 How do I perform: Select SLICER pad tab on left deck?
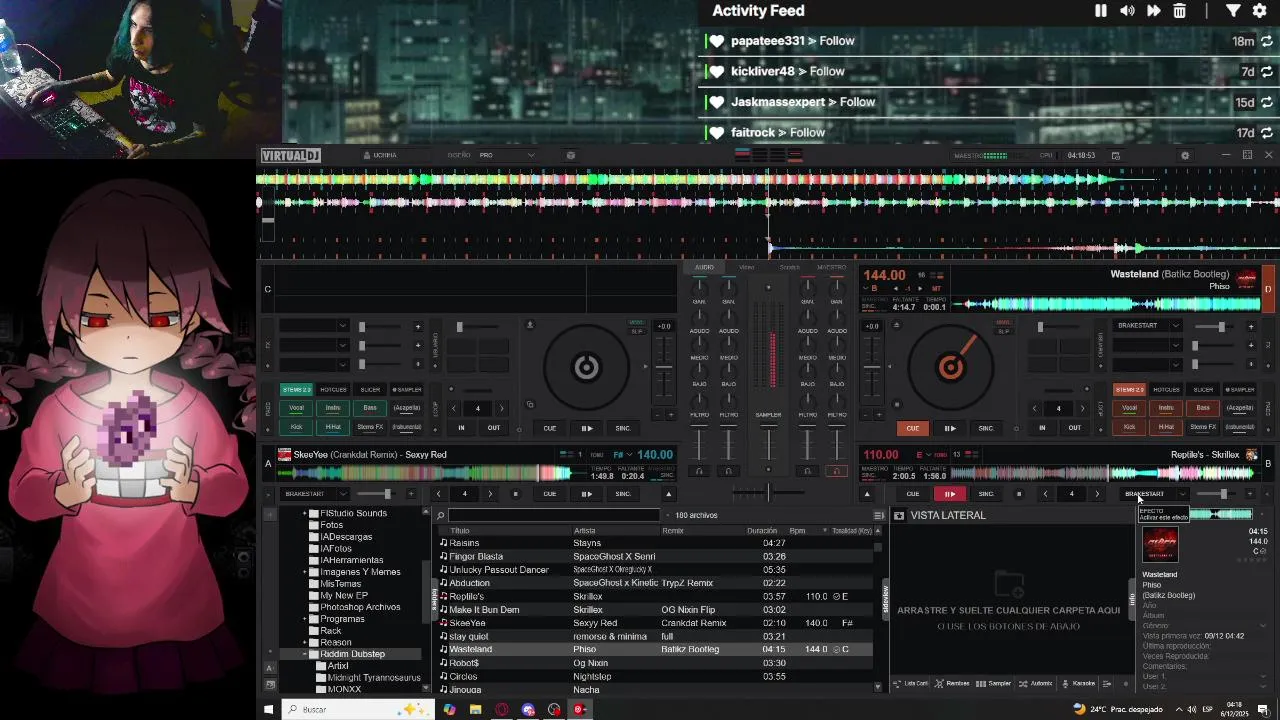click(x=370, y=390)
